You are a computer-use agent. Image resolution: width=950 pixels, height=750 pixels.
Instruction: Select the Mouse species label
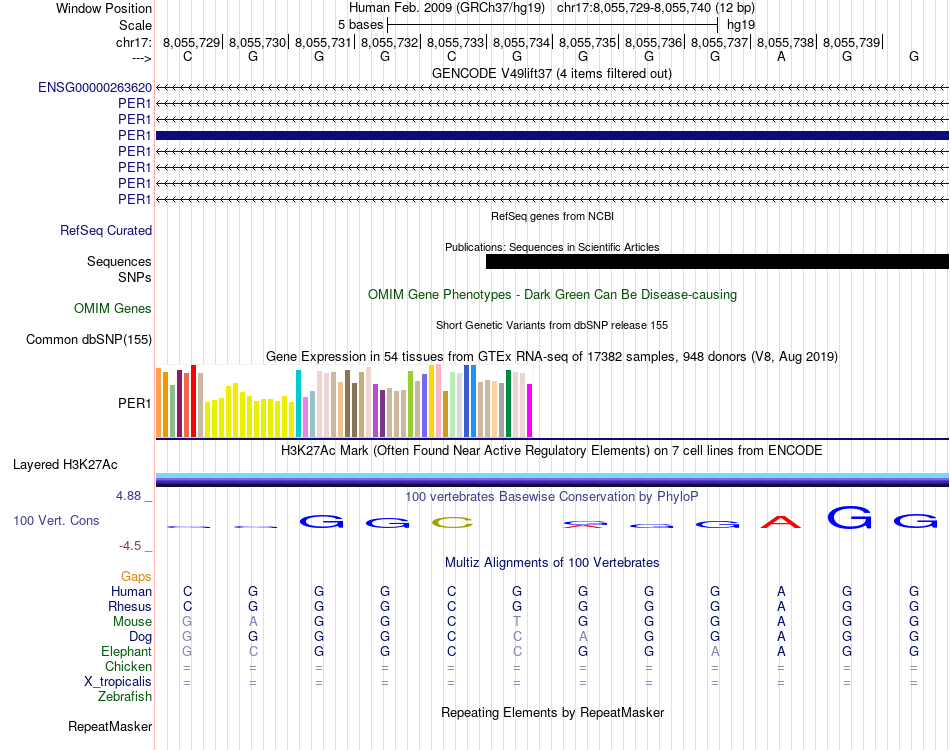[x=132, y=622]
